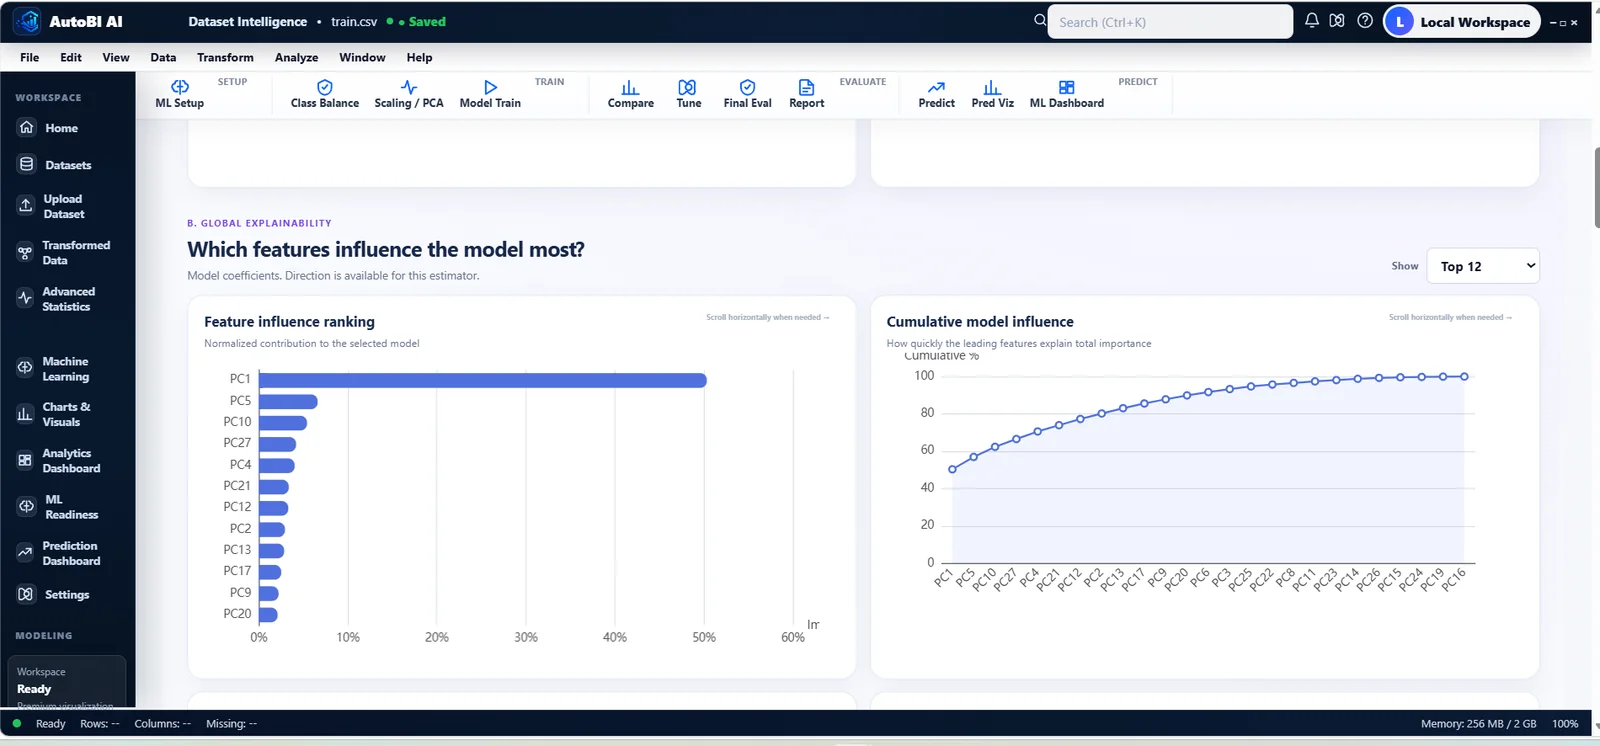The width and height of the screenshot is (1600, 746).
Task: Click Feature influence ranking heading
Action: click(289, 322)
